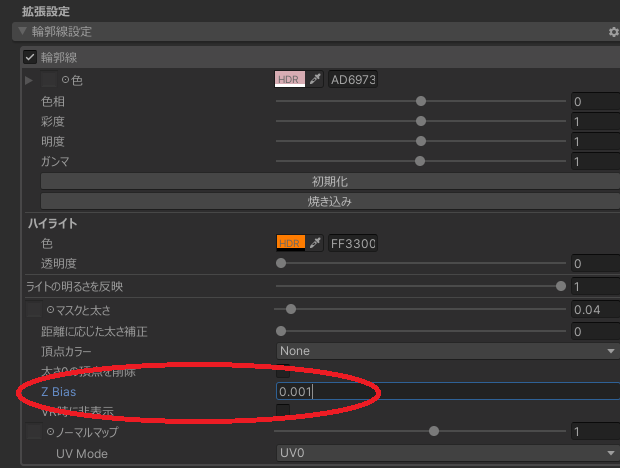Click the 距離に応じた太さ補正 value field

click(595, 331)
